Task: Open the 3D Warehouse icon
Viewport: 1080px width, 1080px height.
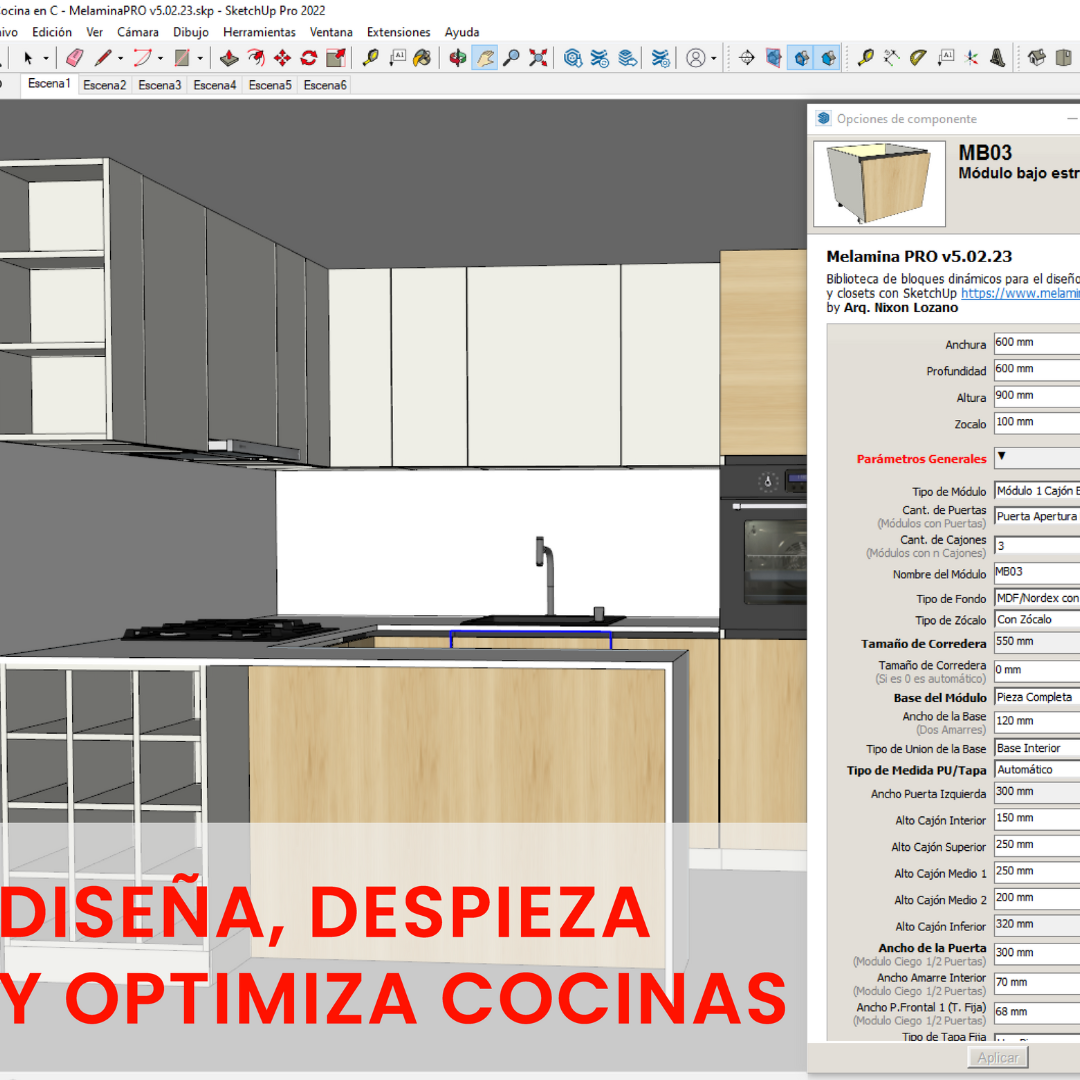Action: point(573,59)
